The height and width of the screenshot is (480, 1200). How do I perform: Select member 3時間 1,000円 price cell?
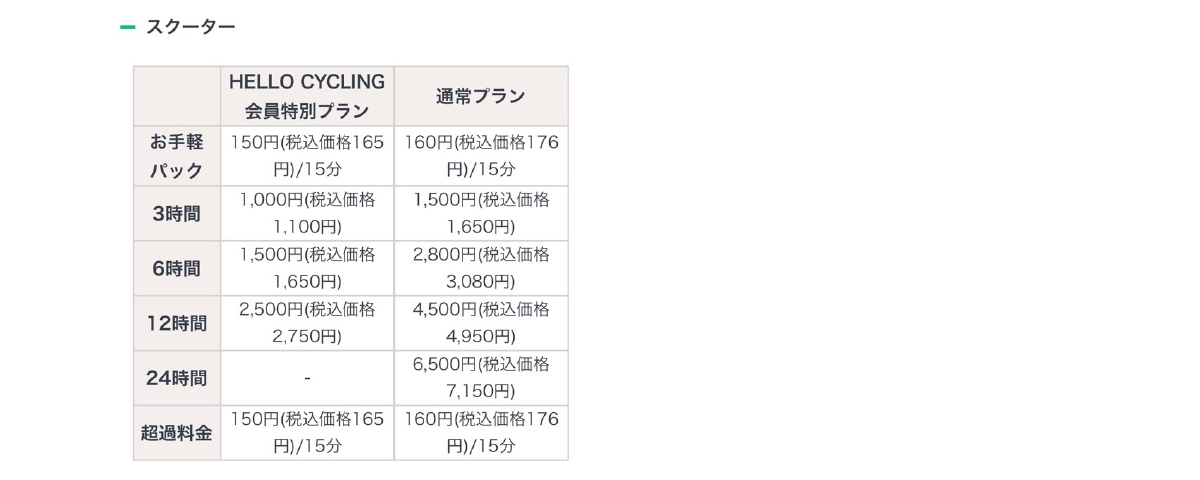pos(307,213)
